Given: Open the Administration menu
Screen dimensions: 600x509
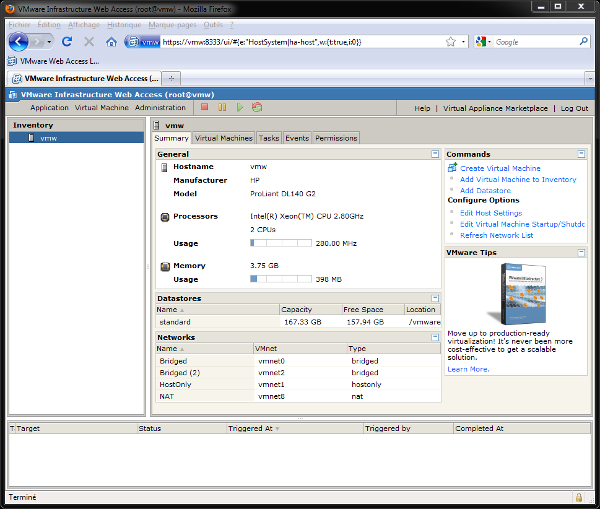Looking at the screenshot, I should (160, 108).
